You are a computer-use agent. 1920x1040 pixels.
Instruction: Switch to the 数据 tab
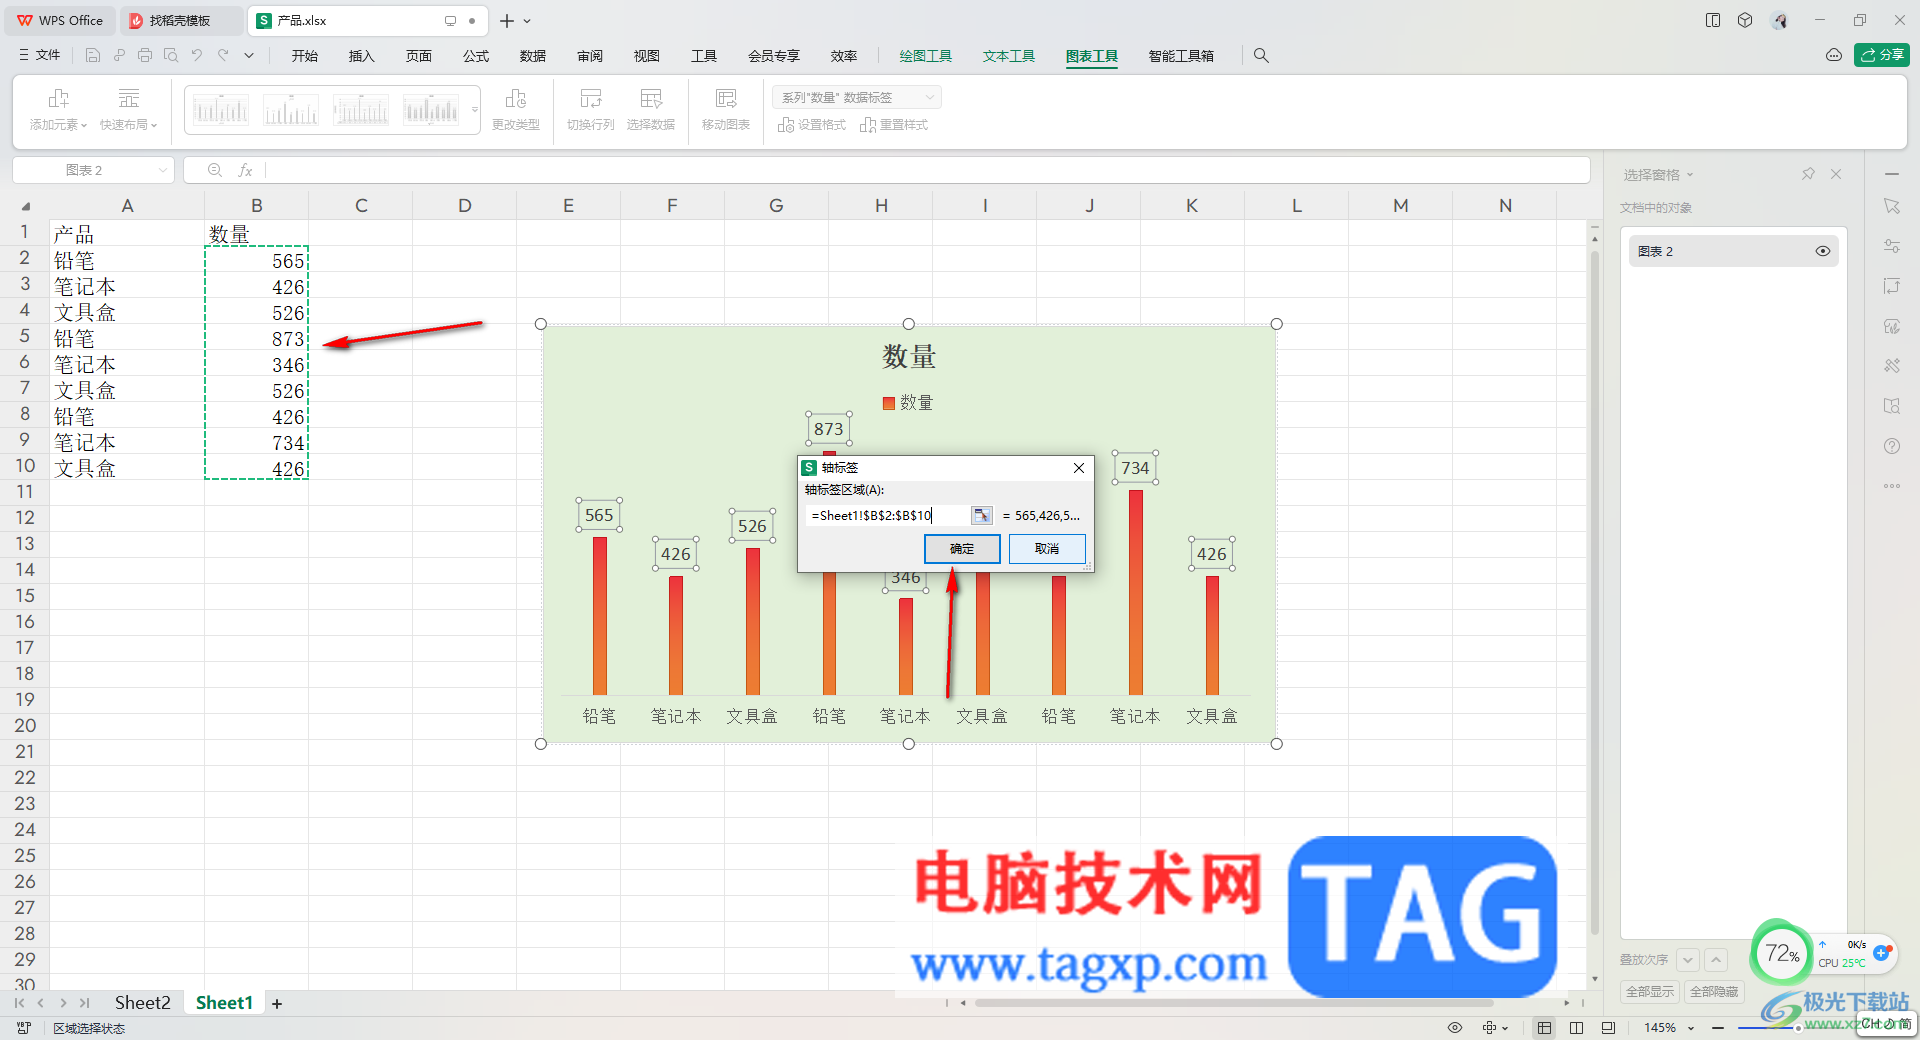(533, 56)
